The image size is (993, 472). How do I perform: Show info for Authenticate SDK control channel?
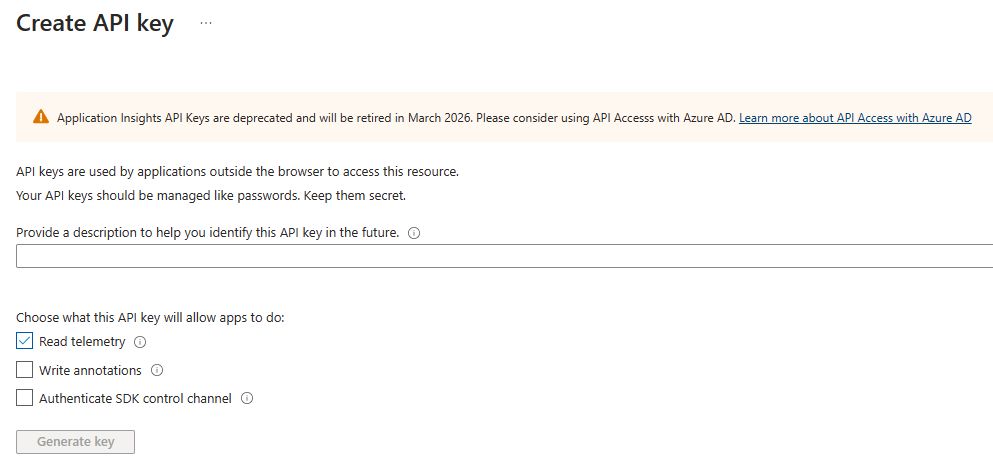point(247,398)
